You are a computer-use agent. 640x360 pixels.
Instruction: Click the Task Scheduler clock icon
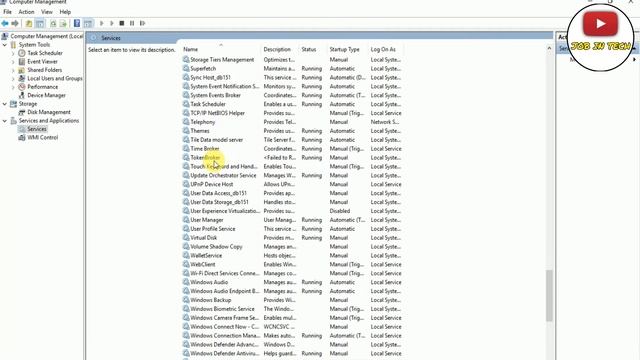(x=22, y=53)
